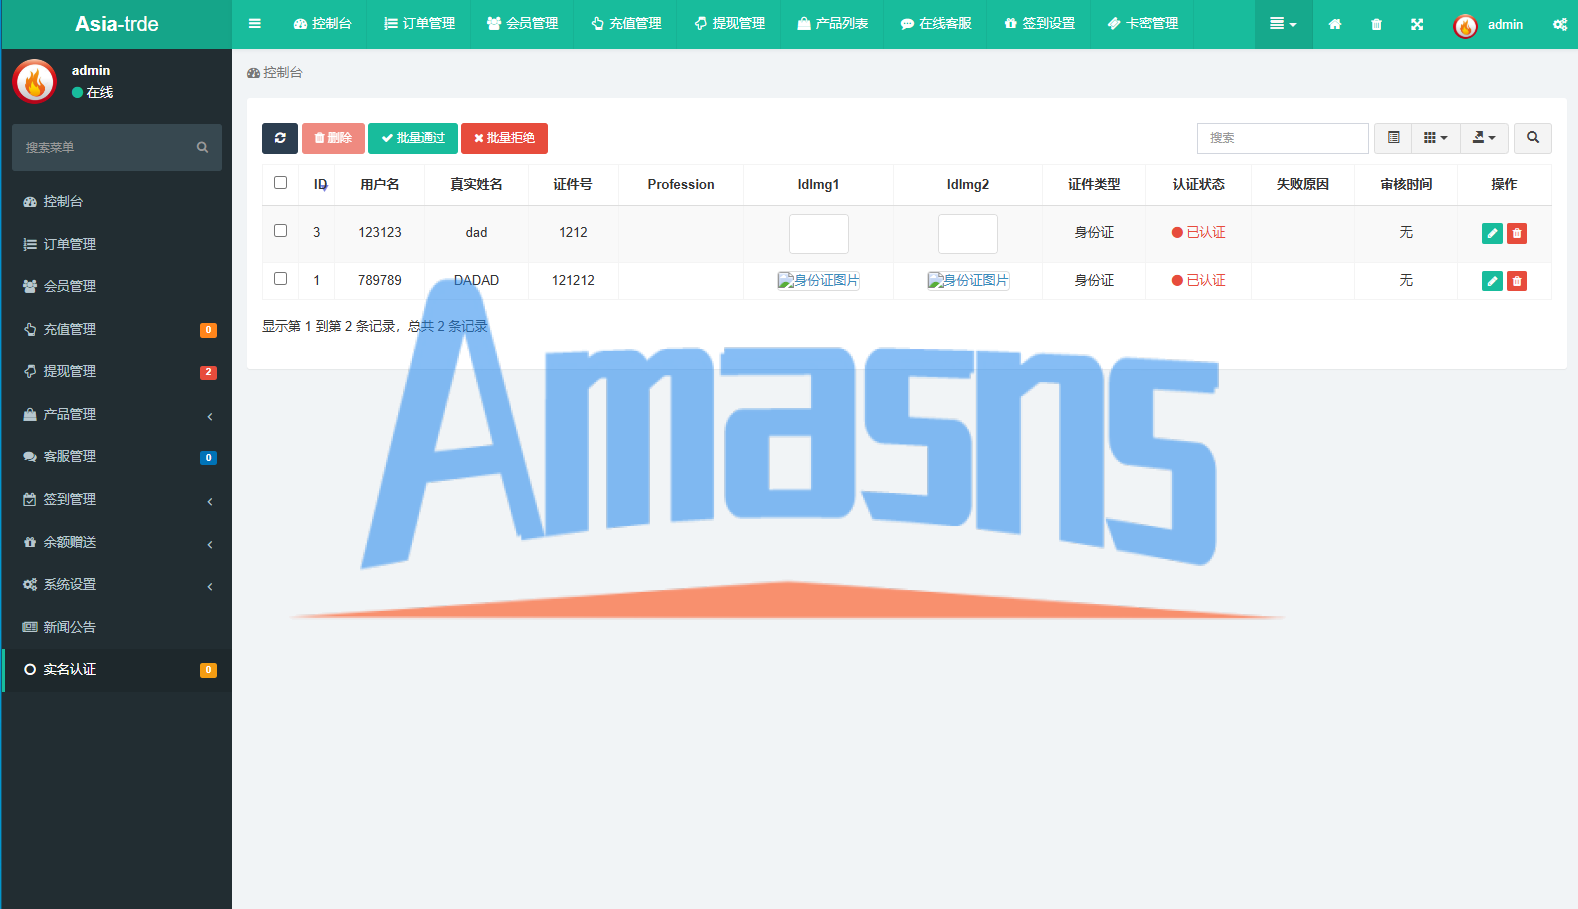Open the columns grid dropdown
The width and height of the screenshot is (1578, 909).
[x=1436, y=138]
